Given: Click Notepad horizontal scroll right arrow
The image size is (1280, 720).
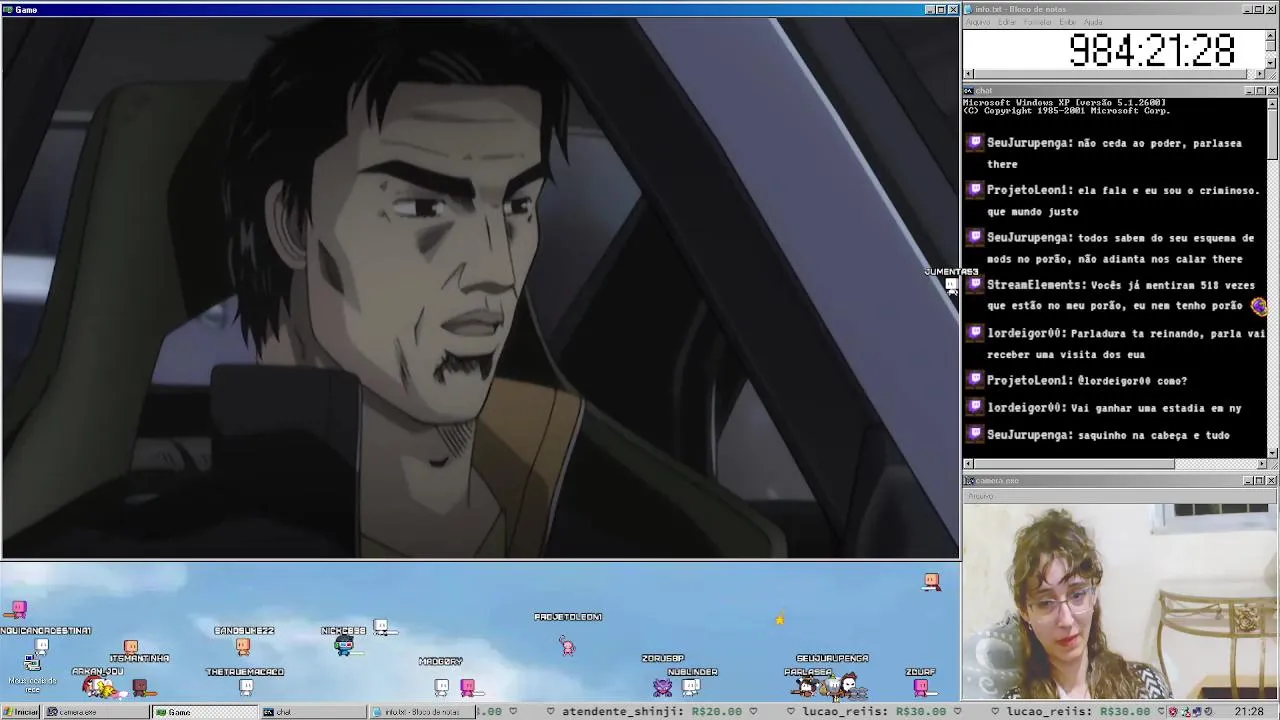Looking at the screenshot, I should (1259, 74).
